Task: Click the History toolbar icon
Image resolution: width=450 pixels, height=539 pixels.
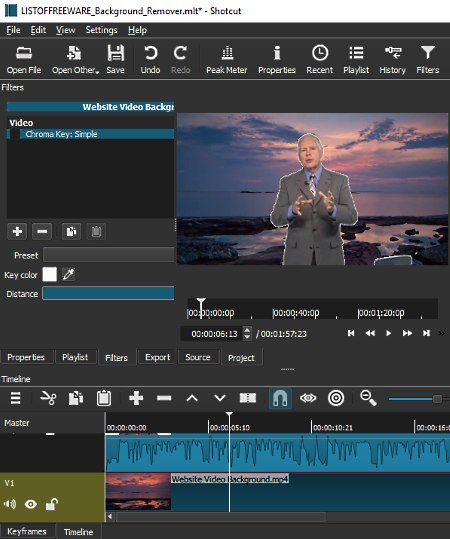Action: coord(393,60)
